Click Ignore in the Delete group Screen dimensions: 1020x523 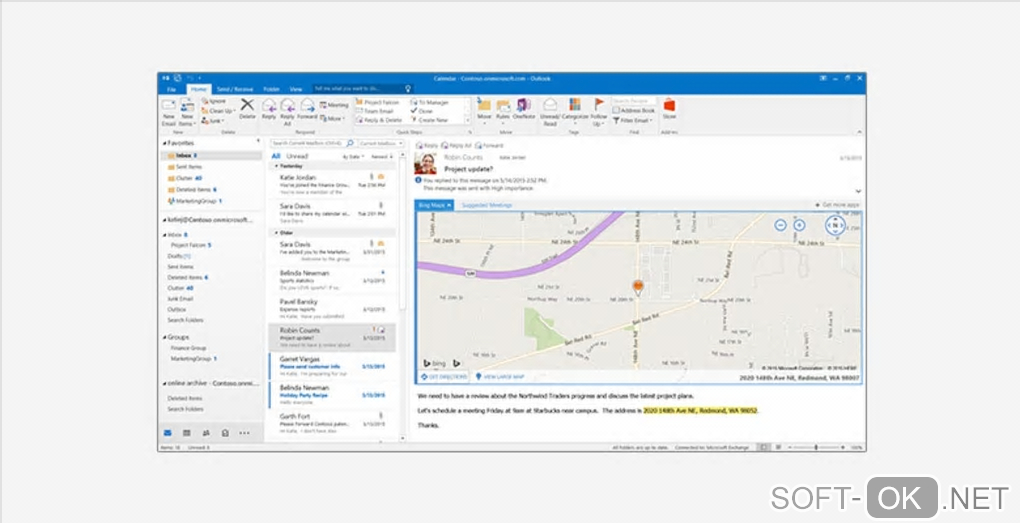click(213, 101)
